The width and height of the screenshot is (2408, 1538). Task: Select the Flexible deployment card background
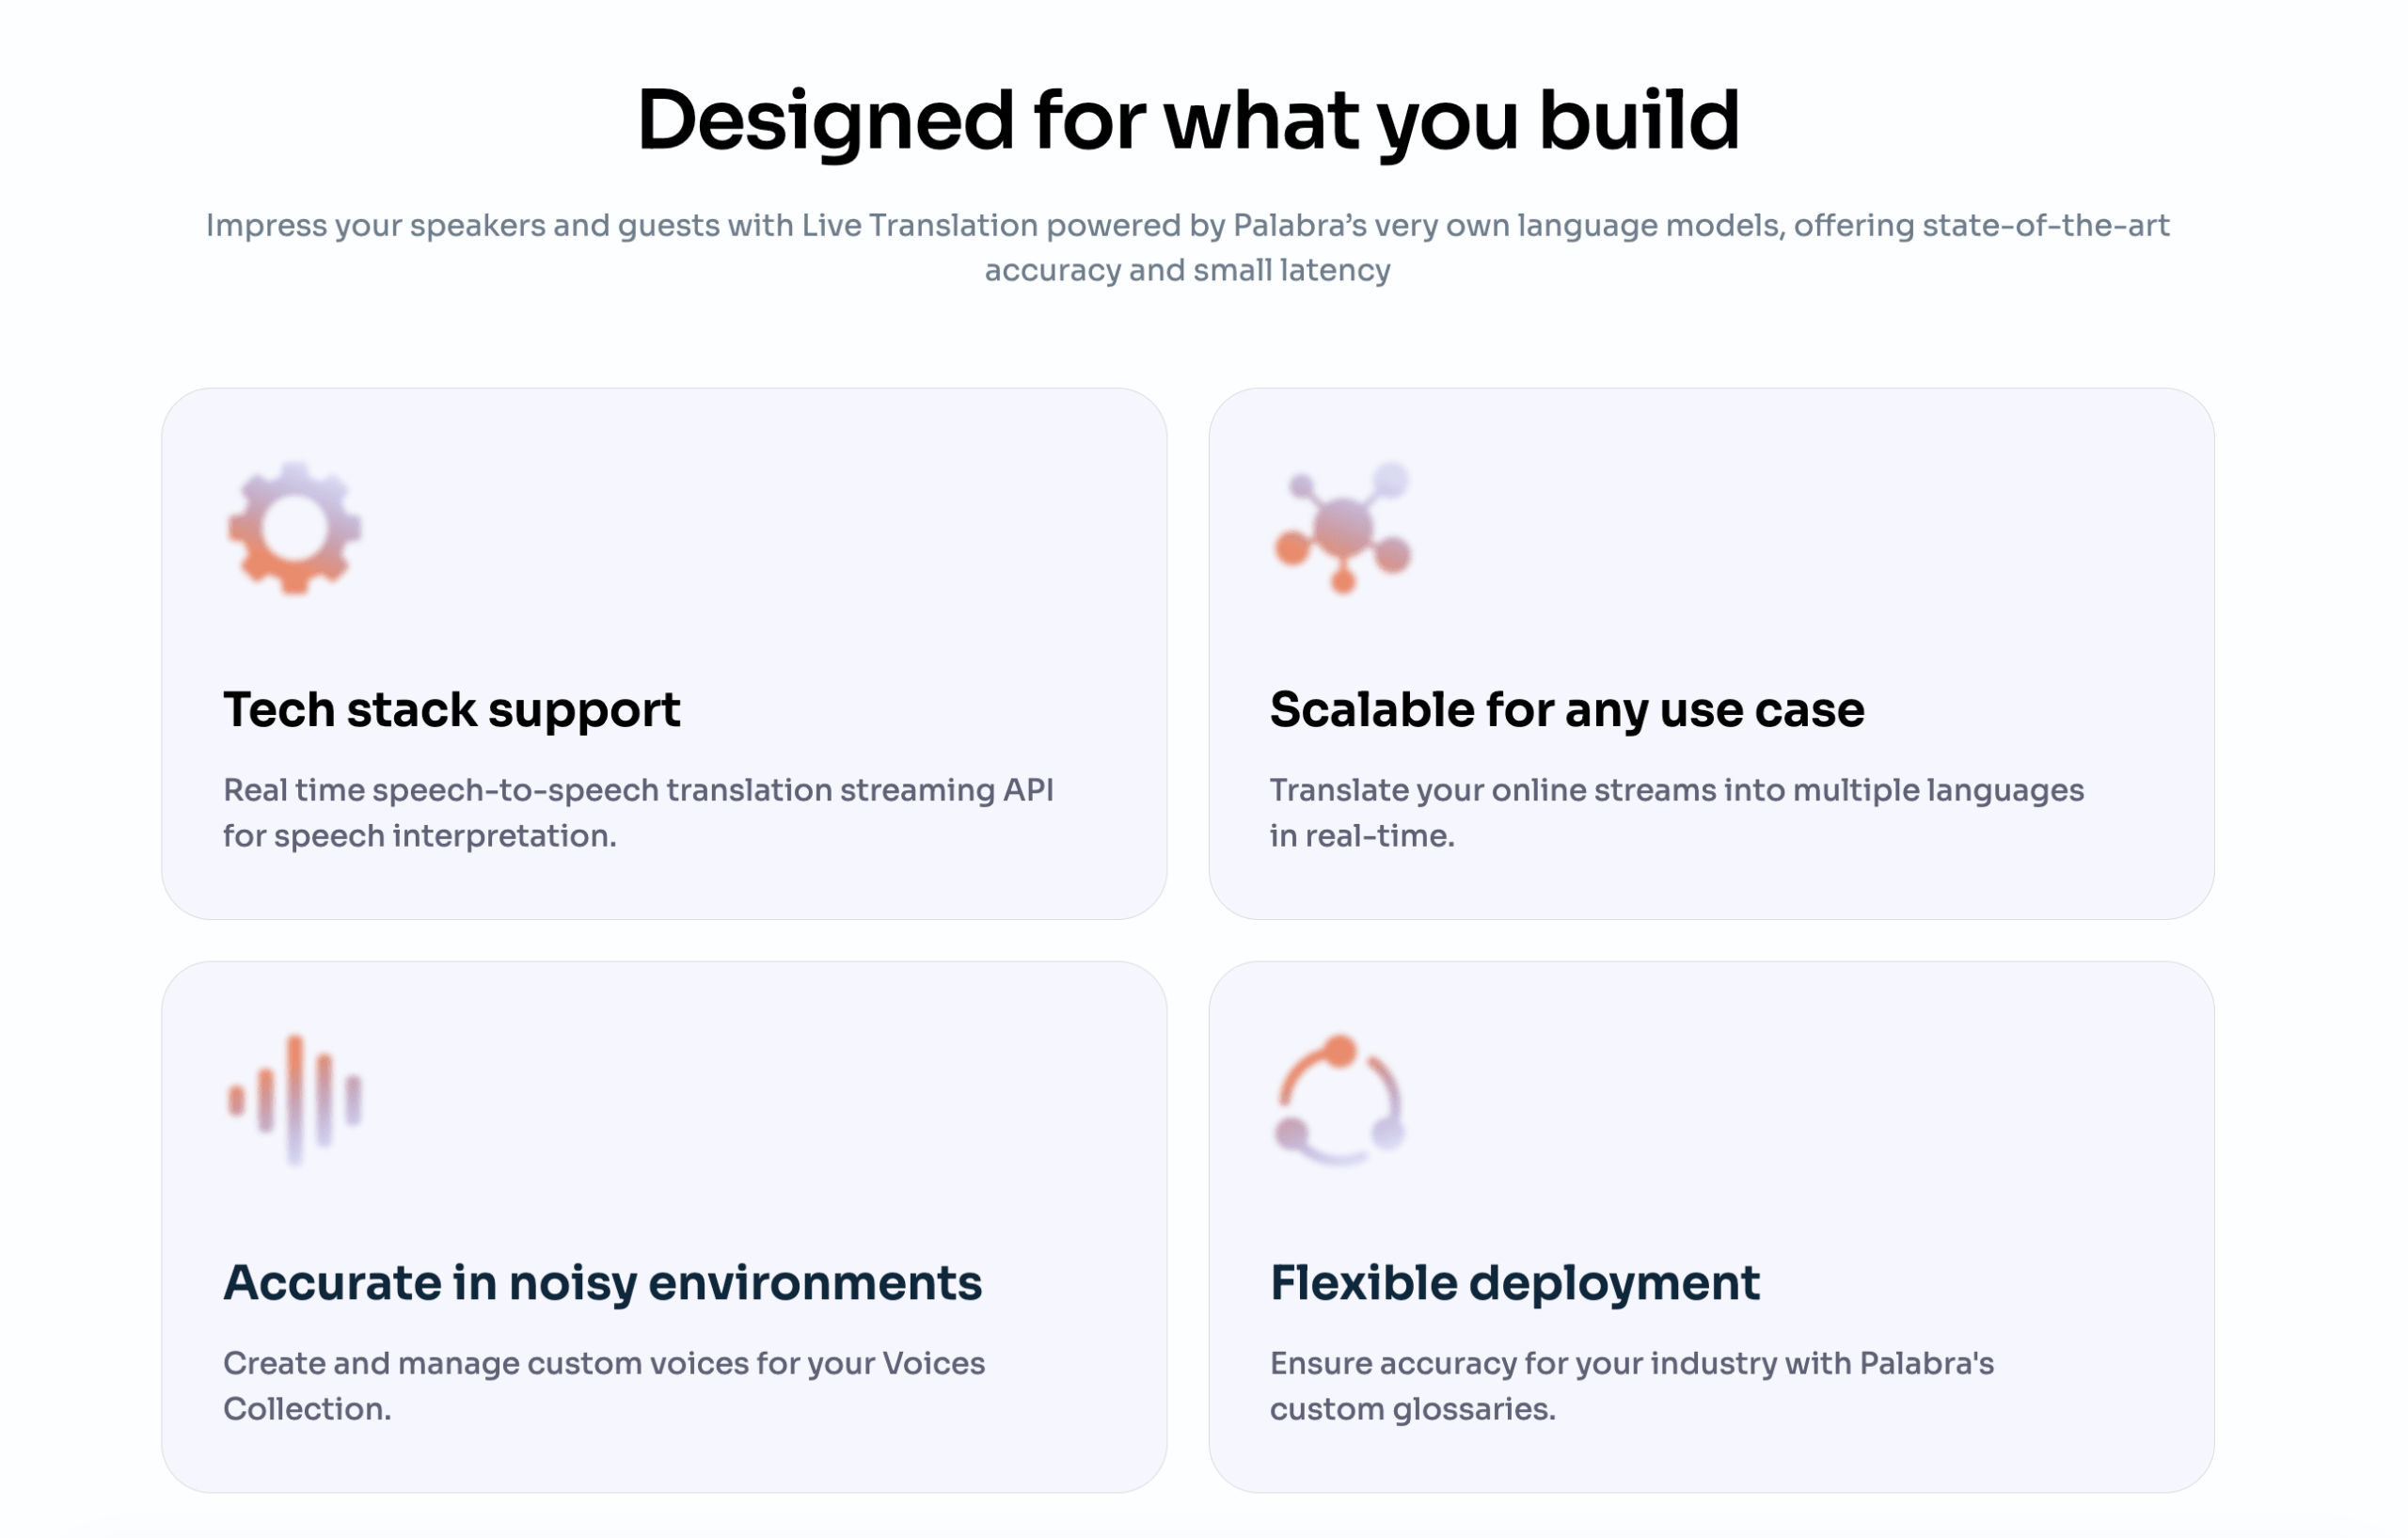(x=1711, y=1227)
